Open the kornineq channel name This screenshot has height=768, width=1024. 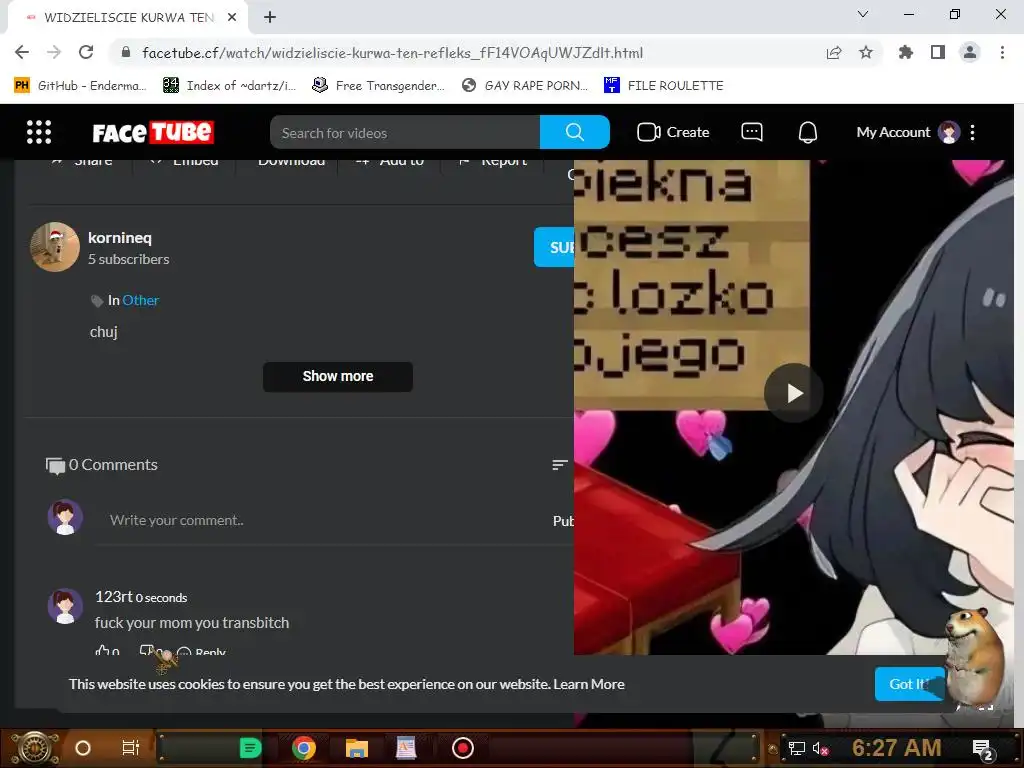[120, 238]
